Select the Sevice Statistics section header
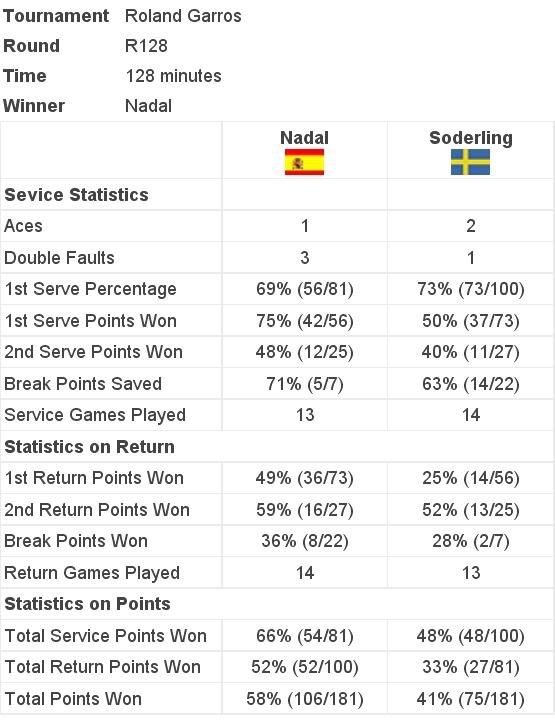This screenshot has width=555, height=720. click(x=76, y=195)
